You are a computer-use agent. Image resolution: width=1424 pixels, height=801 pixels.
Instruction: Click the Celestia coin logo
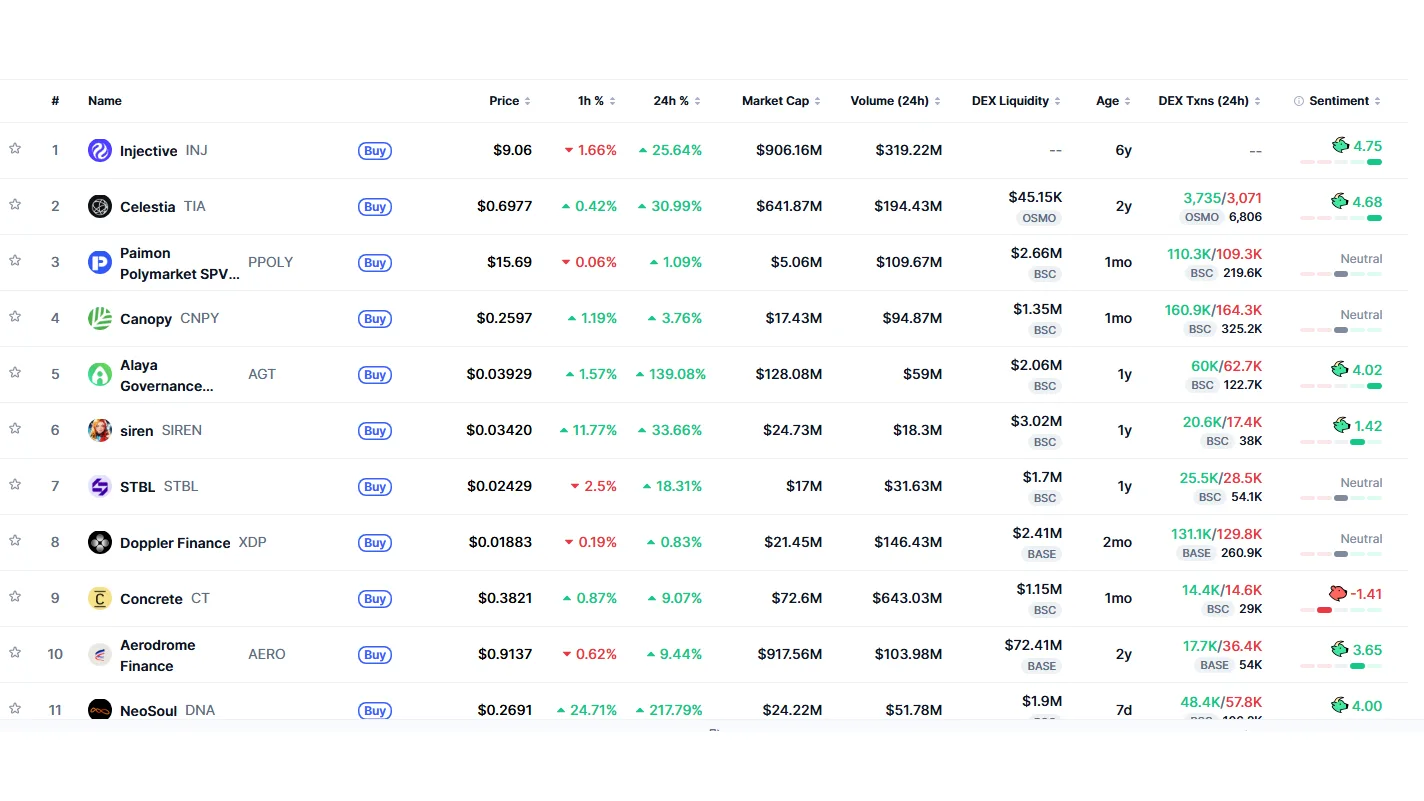(99, 207)
